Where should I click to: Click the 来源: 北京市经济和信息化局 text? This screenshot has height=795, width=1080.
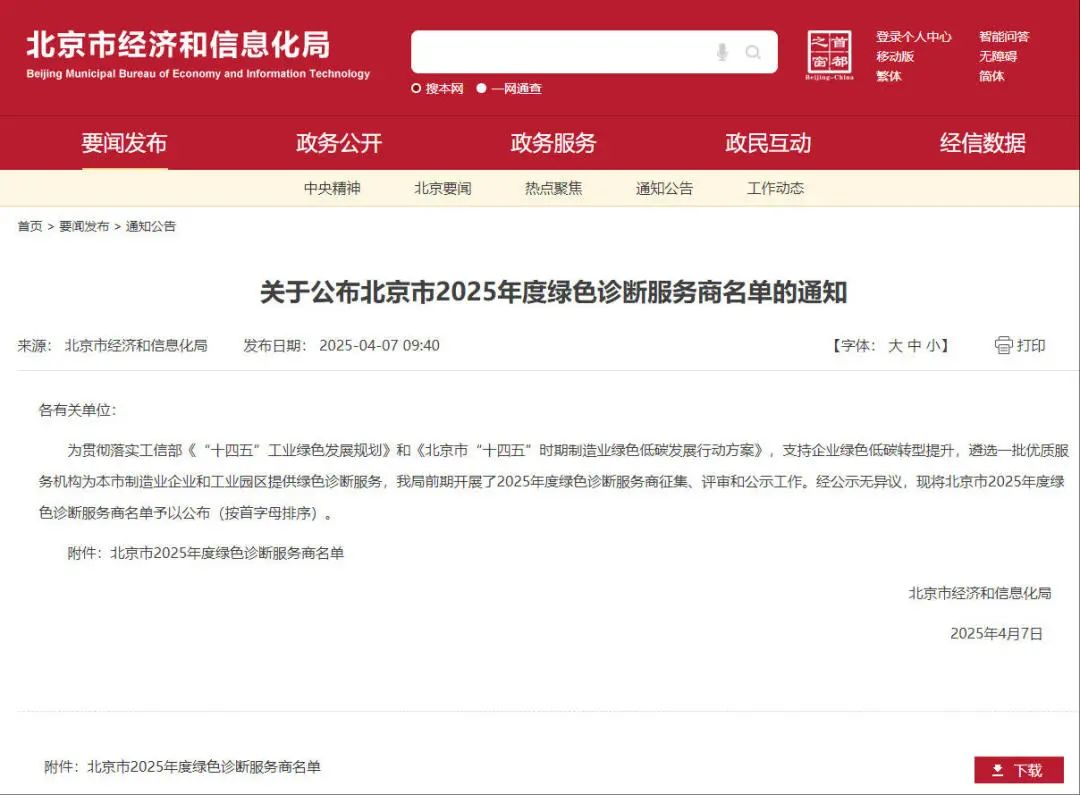tap(112, 345)
